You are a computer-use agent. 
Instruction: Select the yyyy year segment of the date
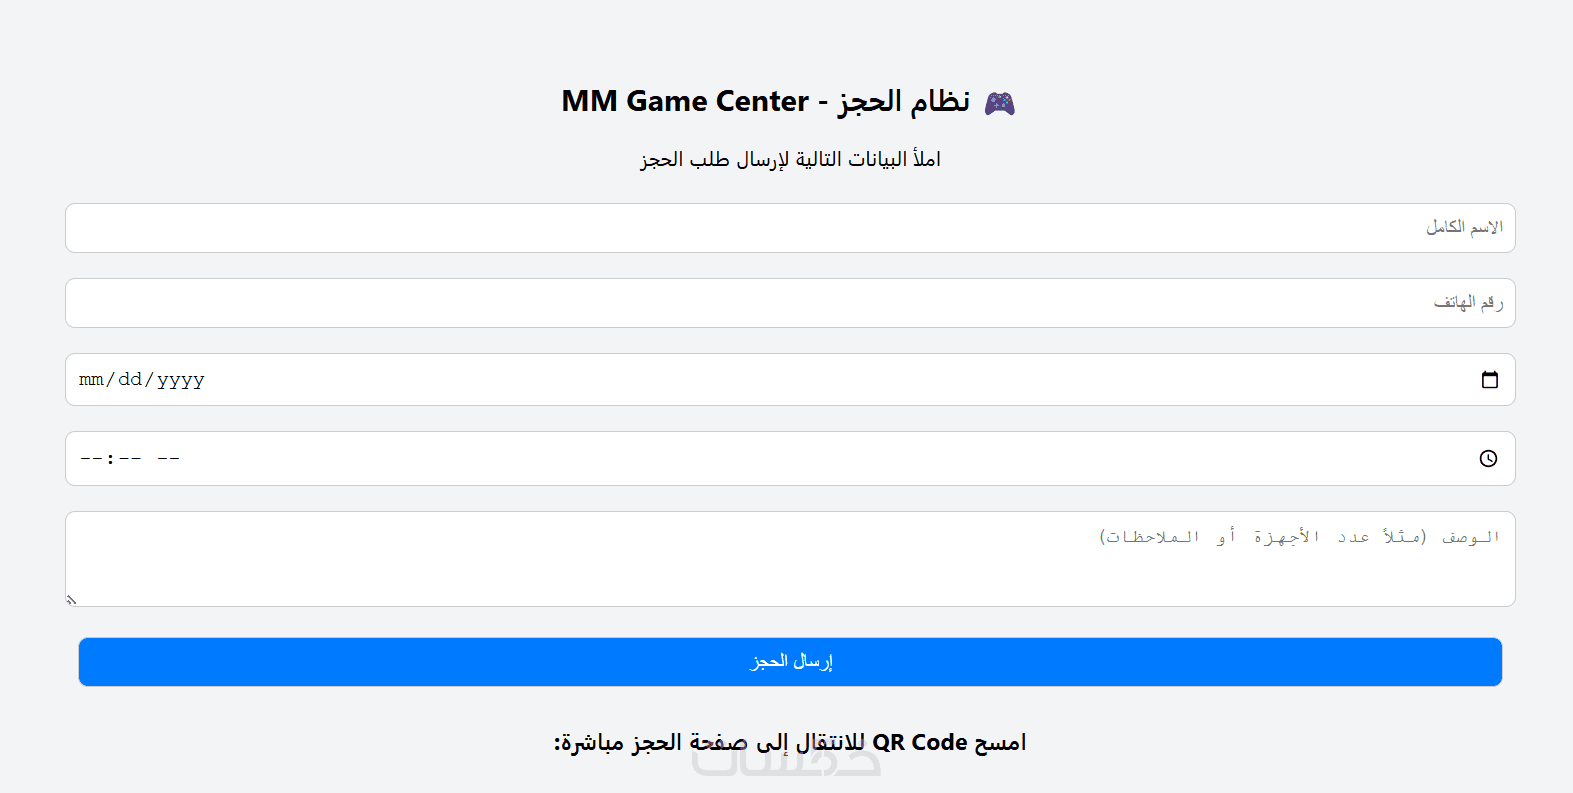(x=180, y=380)
